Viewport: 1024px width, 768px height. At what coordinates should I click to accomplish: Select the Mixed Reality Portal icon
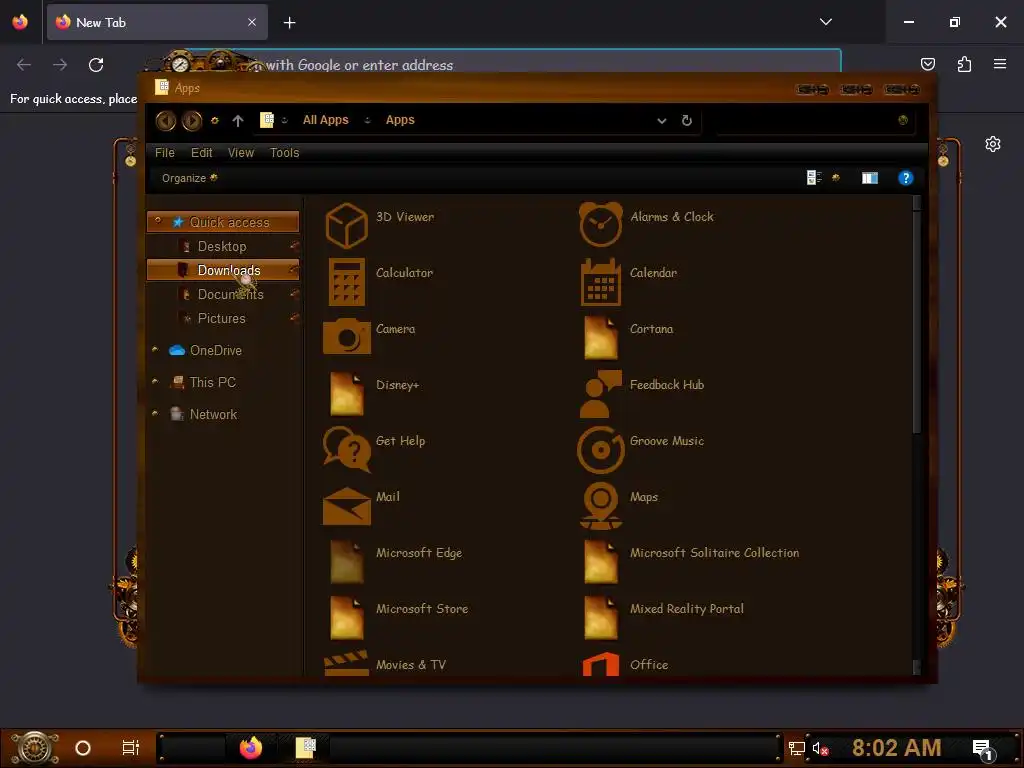601,617
